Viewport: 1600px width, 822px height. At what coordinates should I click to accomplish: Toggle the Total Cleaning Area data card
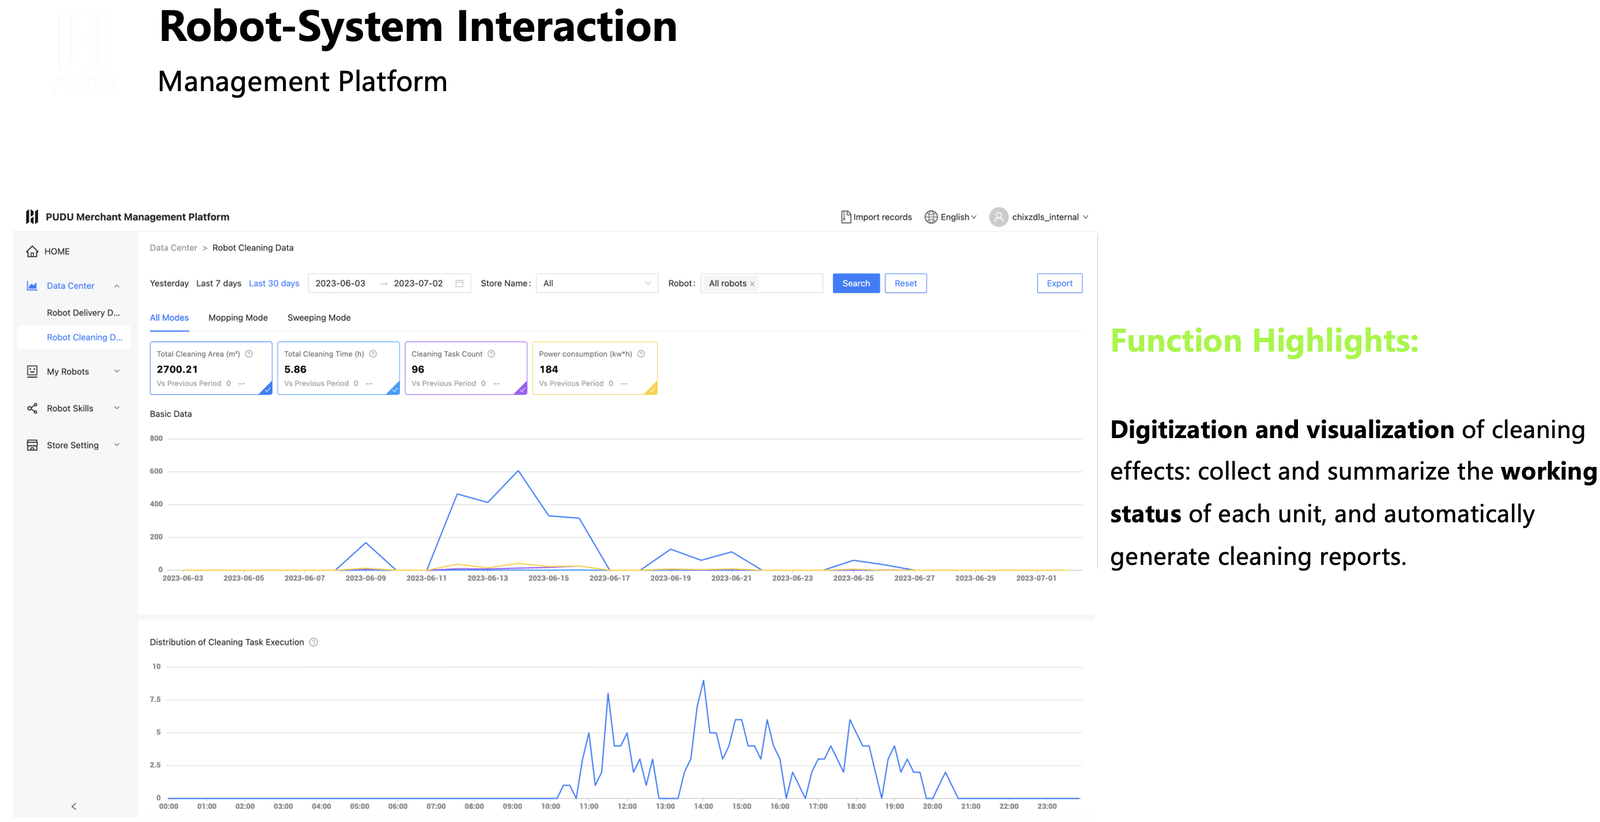(x=211, y=368)
